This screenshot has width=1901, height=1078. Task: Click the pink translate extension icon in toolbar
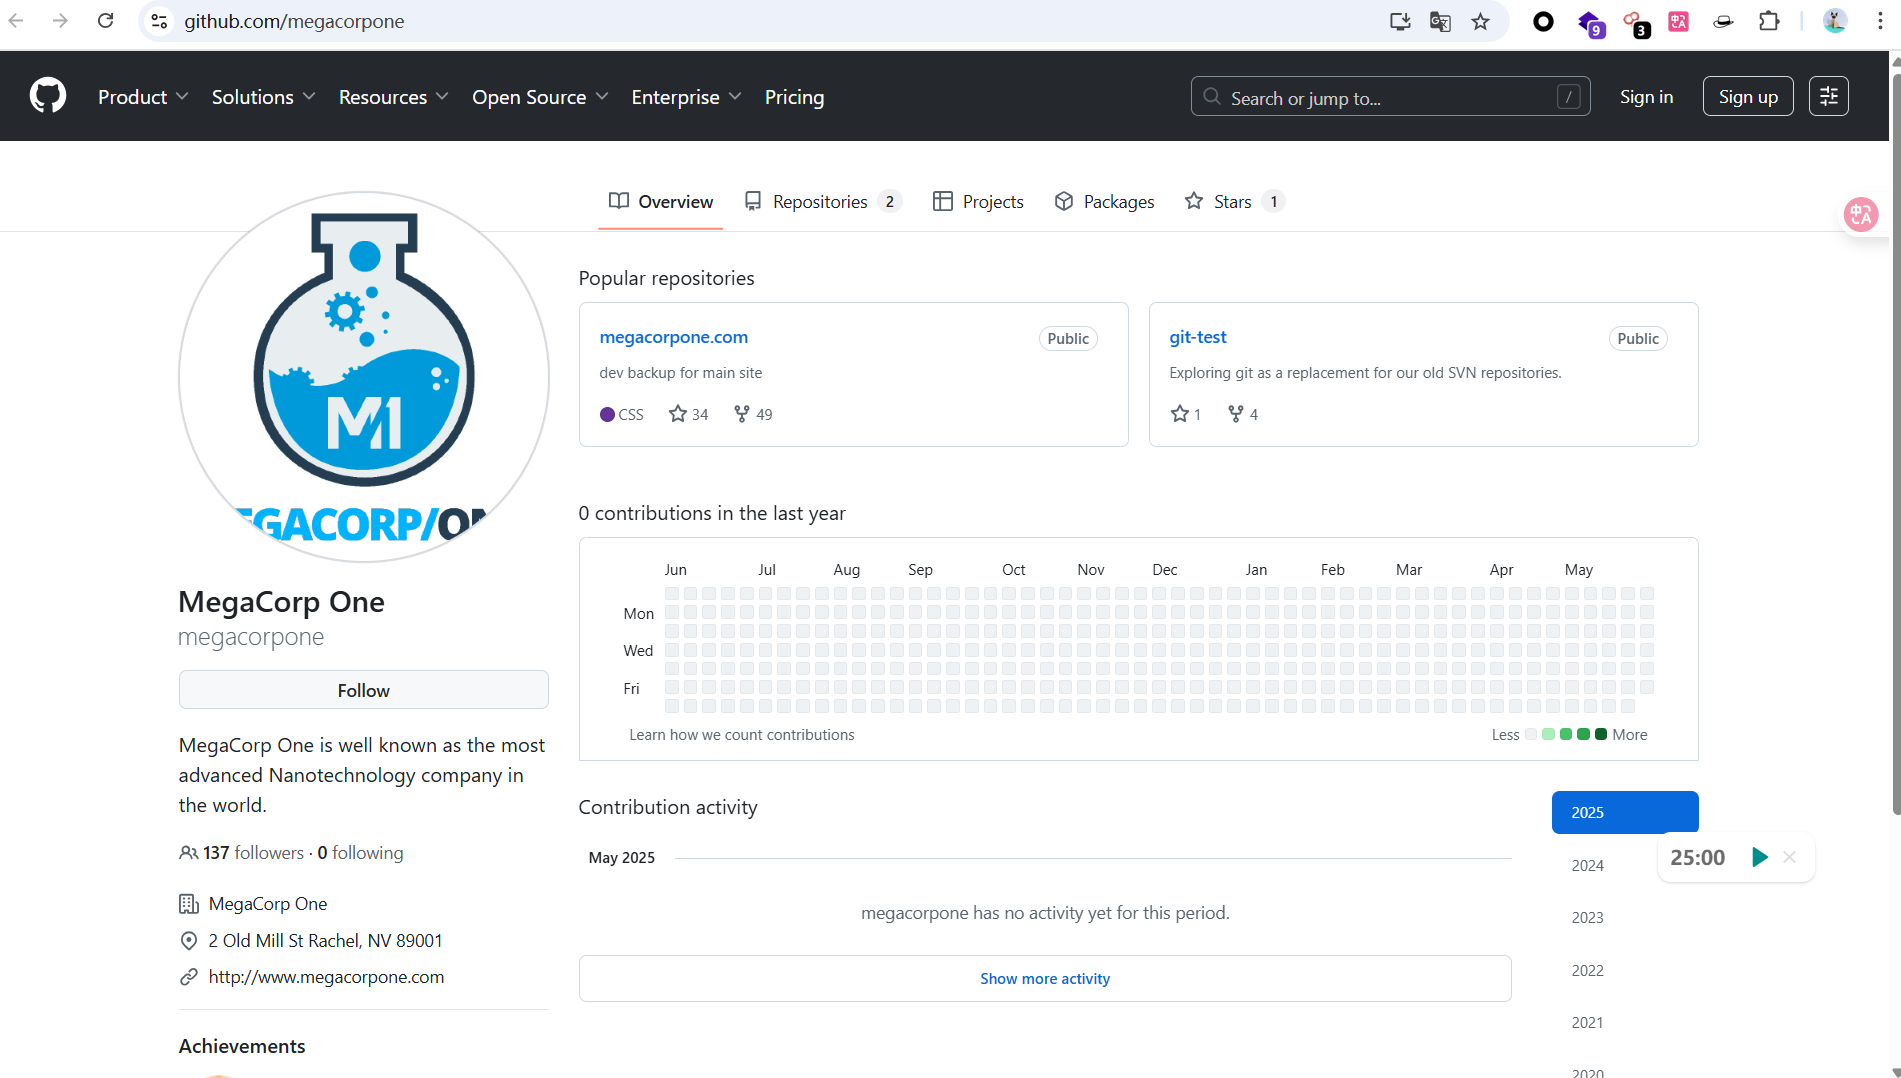(x=1679, y=21)
